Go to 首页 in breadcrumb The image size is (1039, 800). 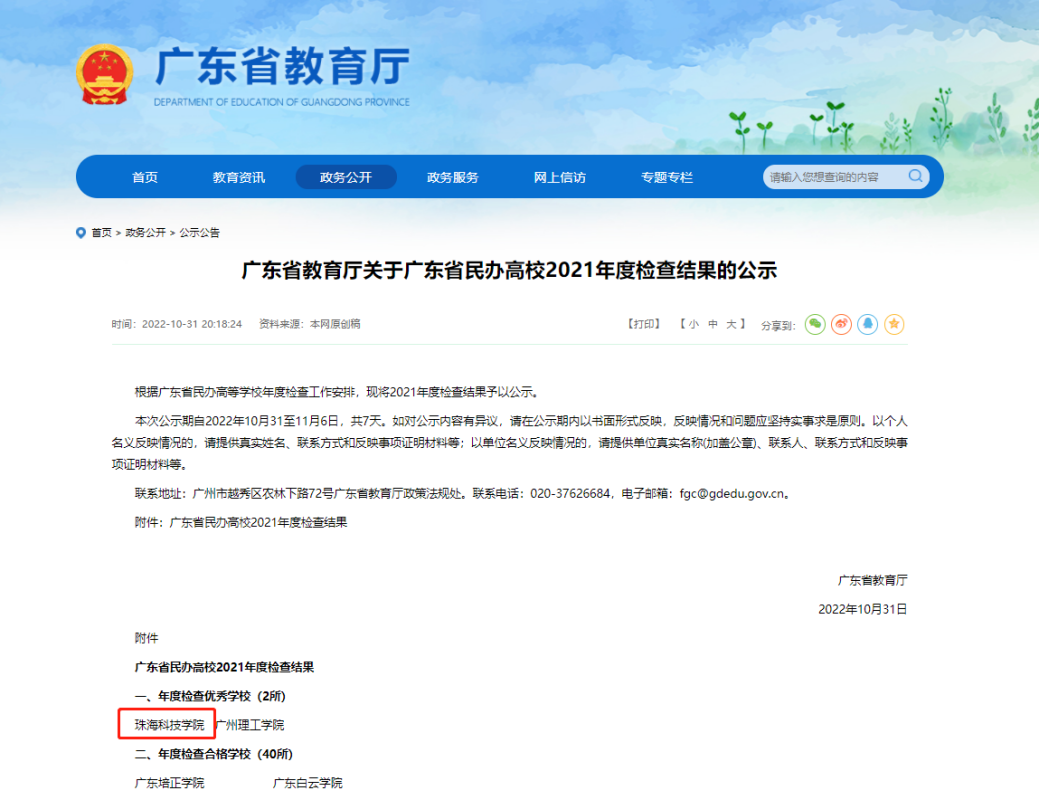101,233
